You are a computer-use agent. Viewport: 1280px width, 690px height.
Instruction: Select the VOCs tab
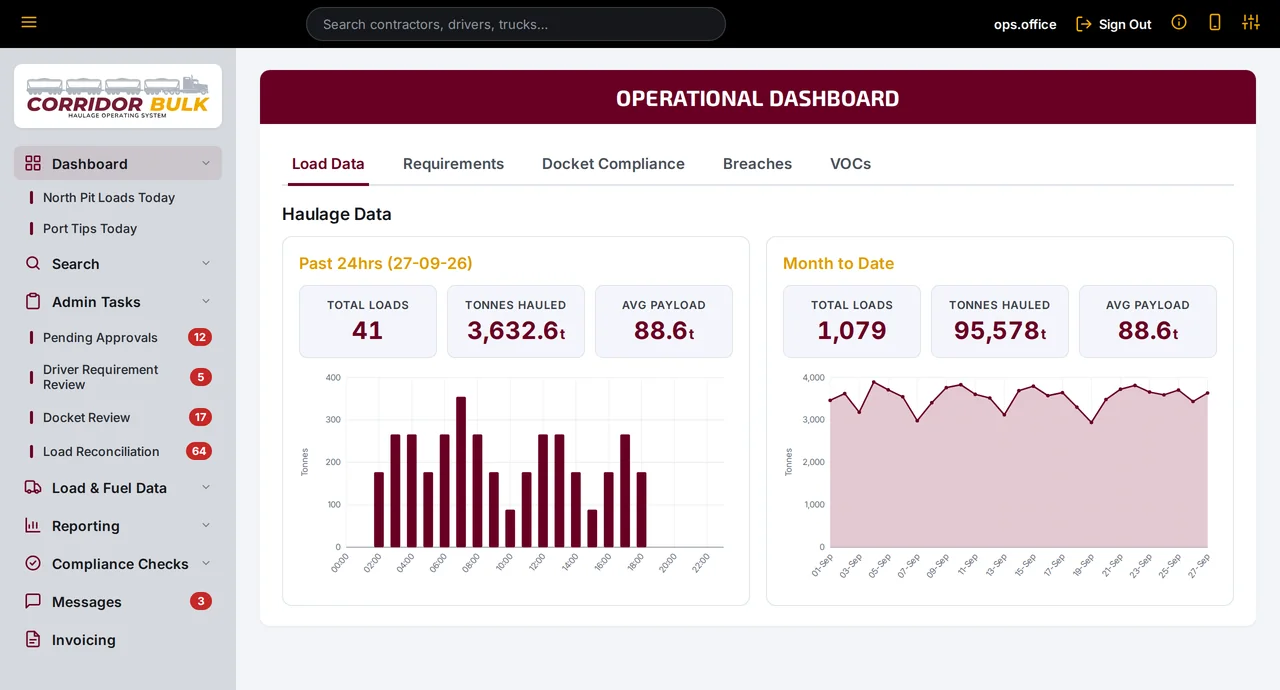850,164
